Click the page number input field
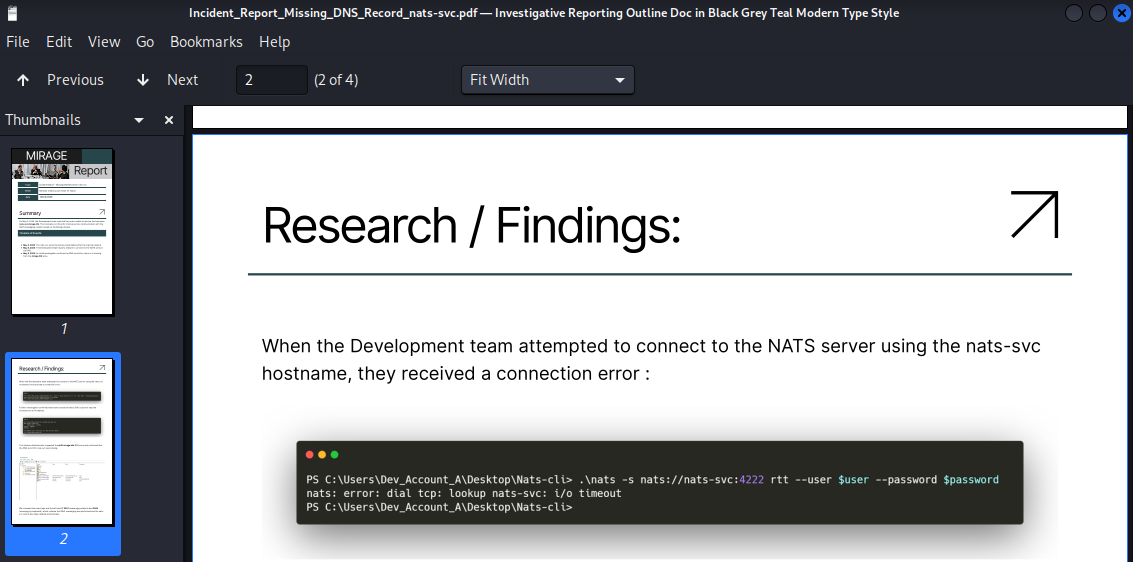 [271, 80]
